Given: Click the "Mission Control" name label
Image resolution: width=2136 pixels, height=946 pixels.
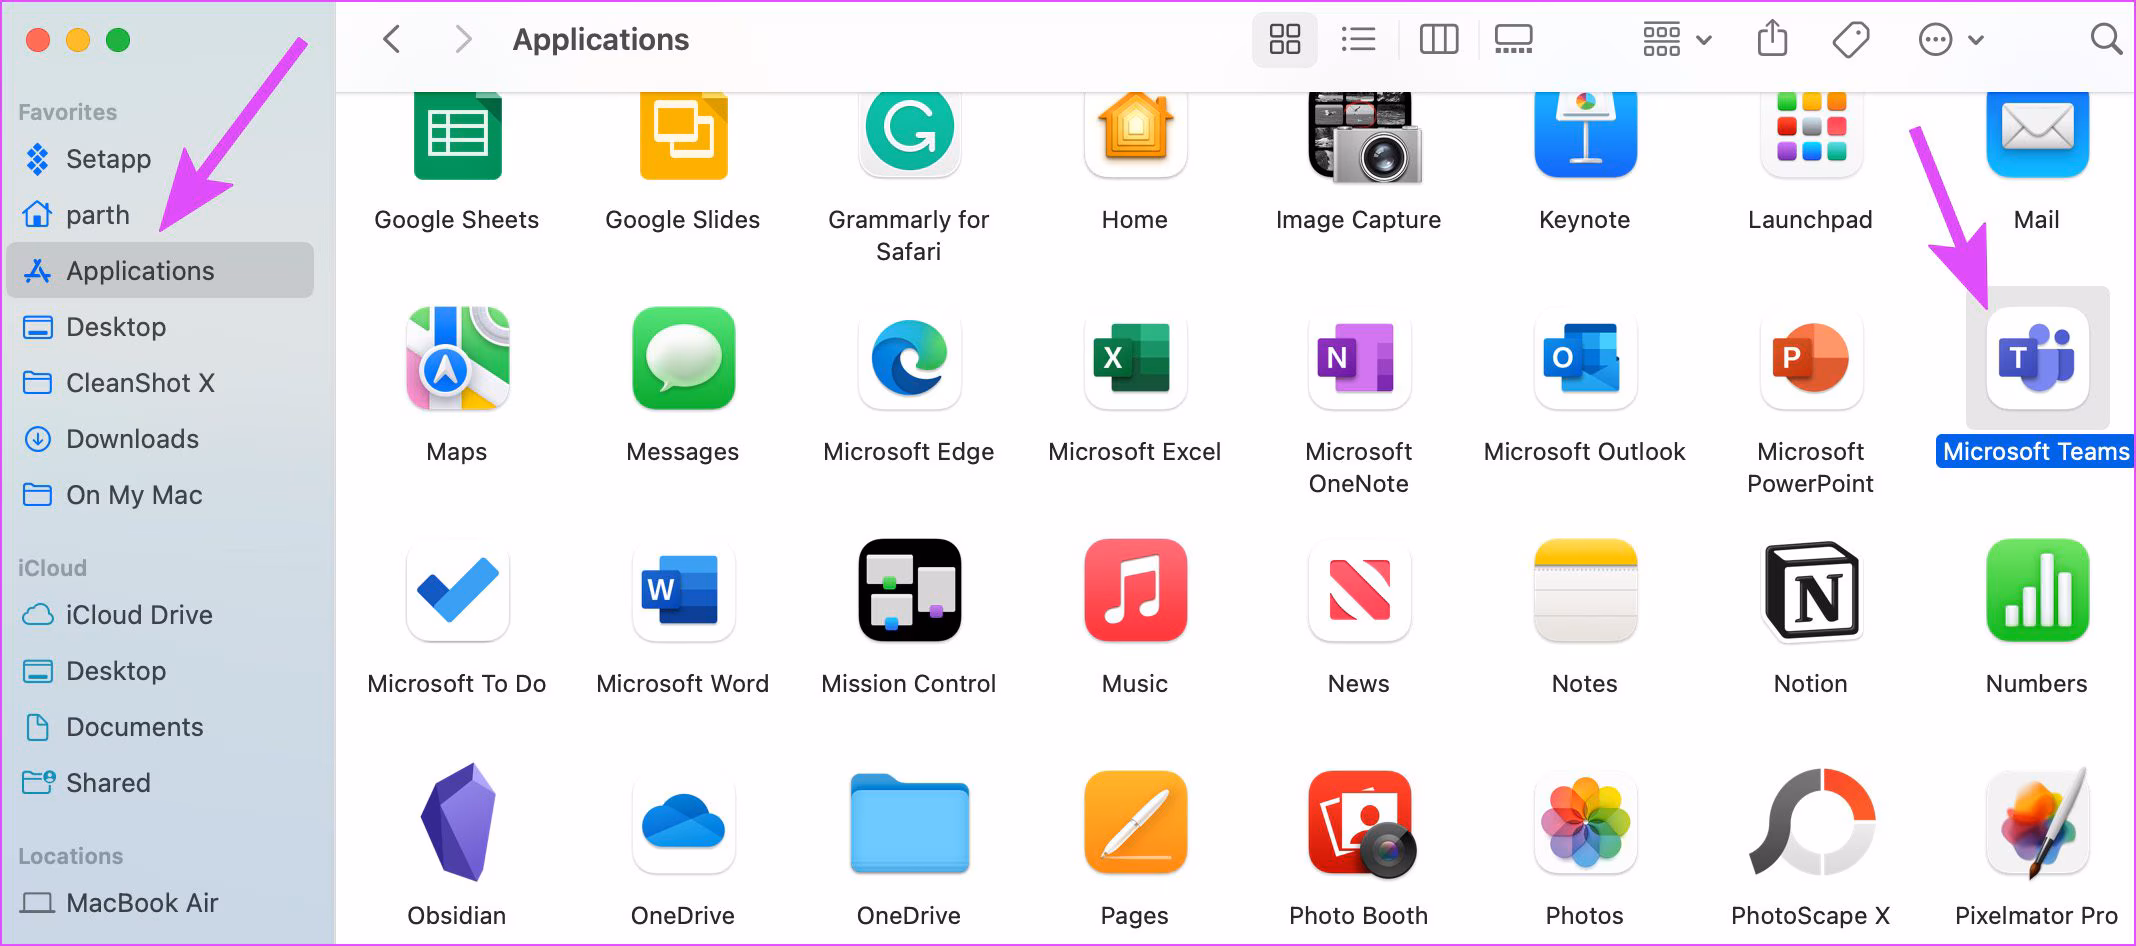Looking at the screenshot, I should 909,684.
